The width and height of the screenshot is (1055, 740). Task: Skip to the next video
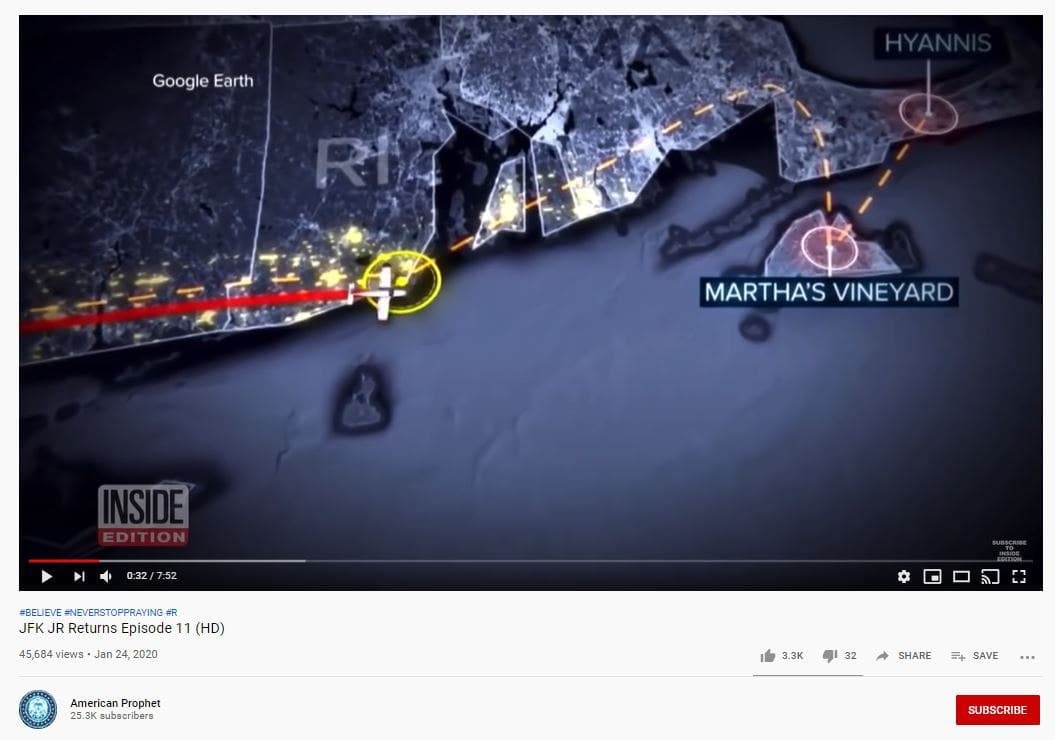(79, 577)
